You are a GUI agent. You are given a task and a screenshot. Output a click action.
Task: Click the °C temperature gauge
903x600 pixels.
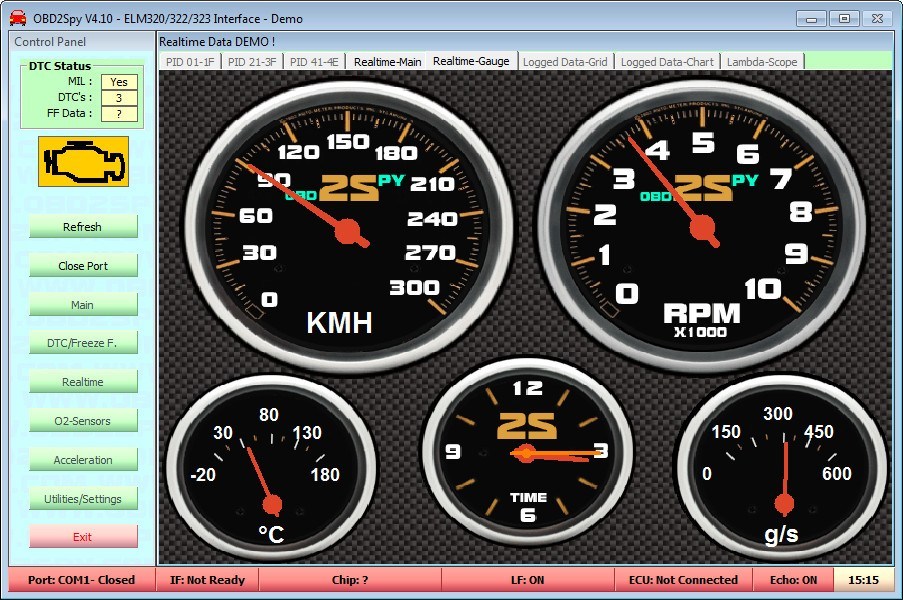click(271, 467)
